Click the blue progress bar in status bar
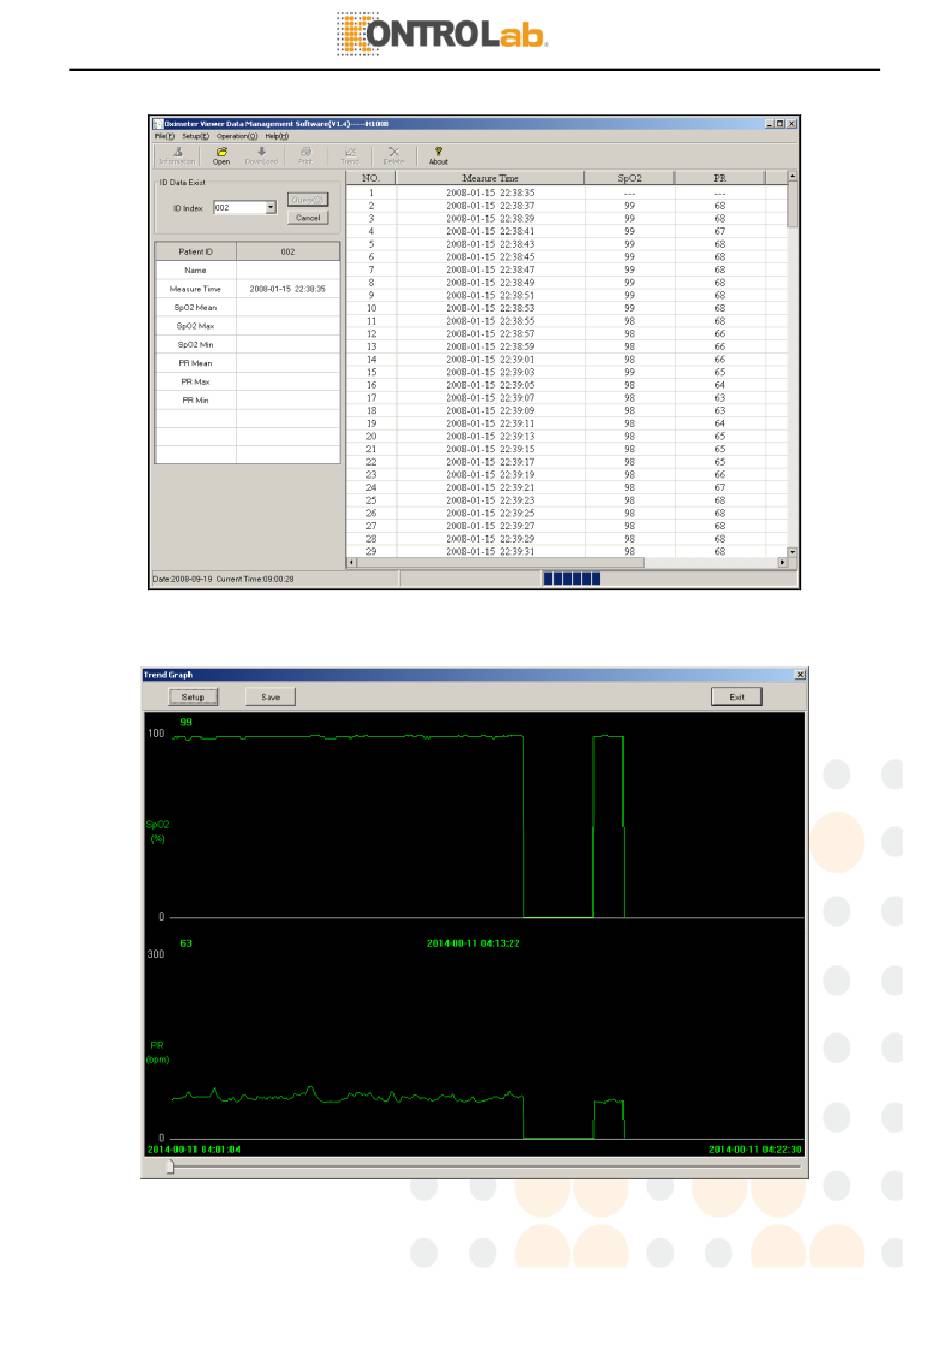The width and height of the screenshot is (950, 1355). tap(572, 578)
